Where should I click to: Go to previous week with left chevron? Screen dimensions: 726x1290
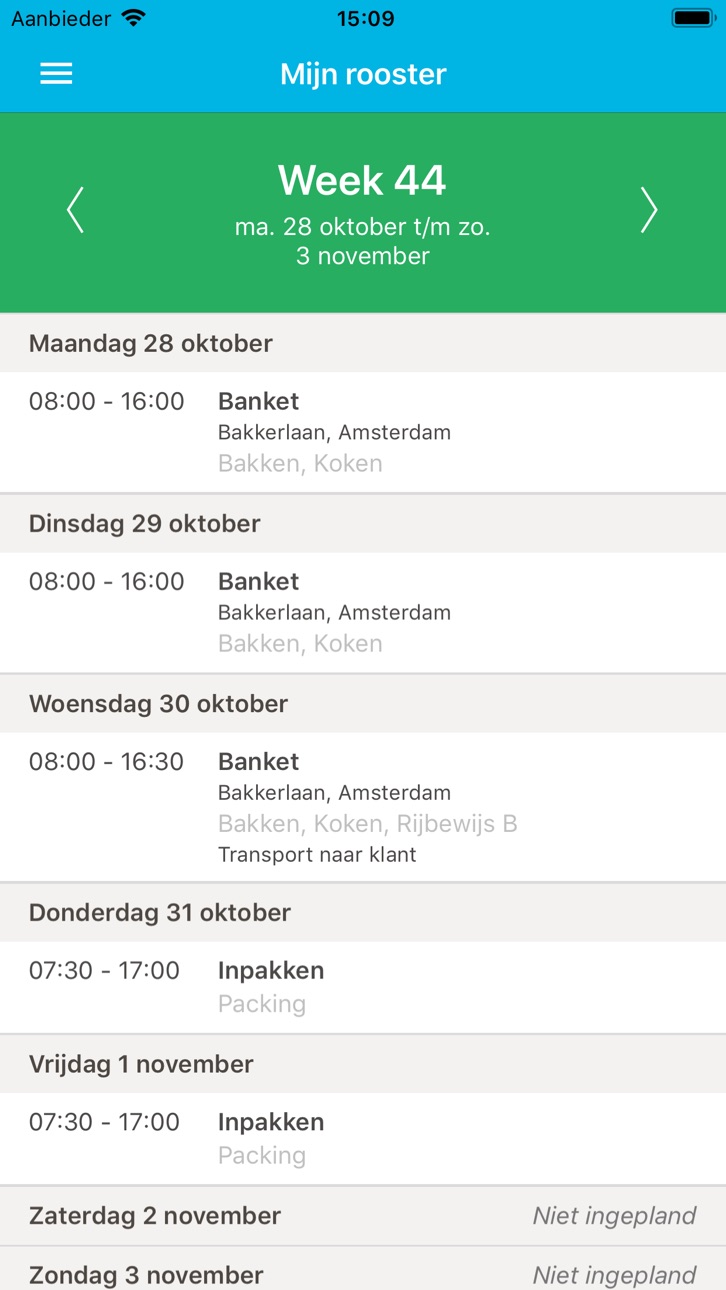point(75,211)
